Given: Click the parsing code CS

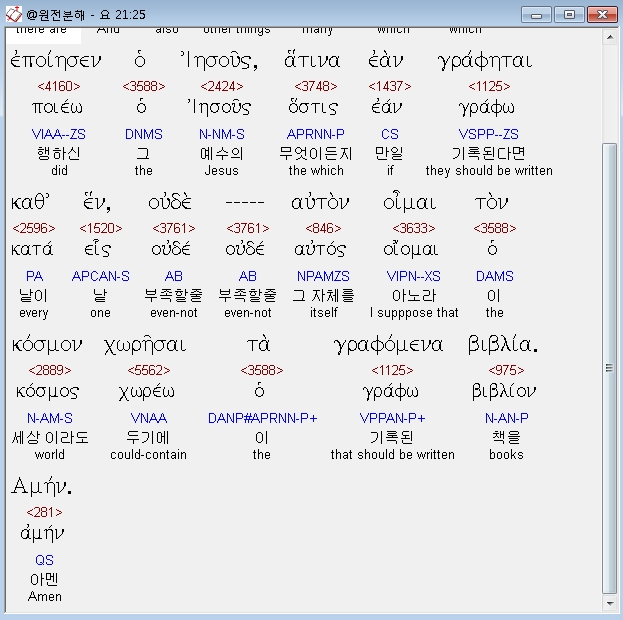Looking at the screenshot, I should 390,134.
